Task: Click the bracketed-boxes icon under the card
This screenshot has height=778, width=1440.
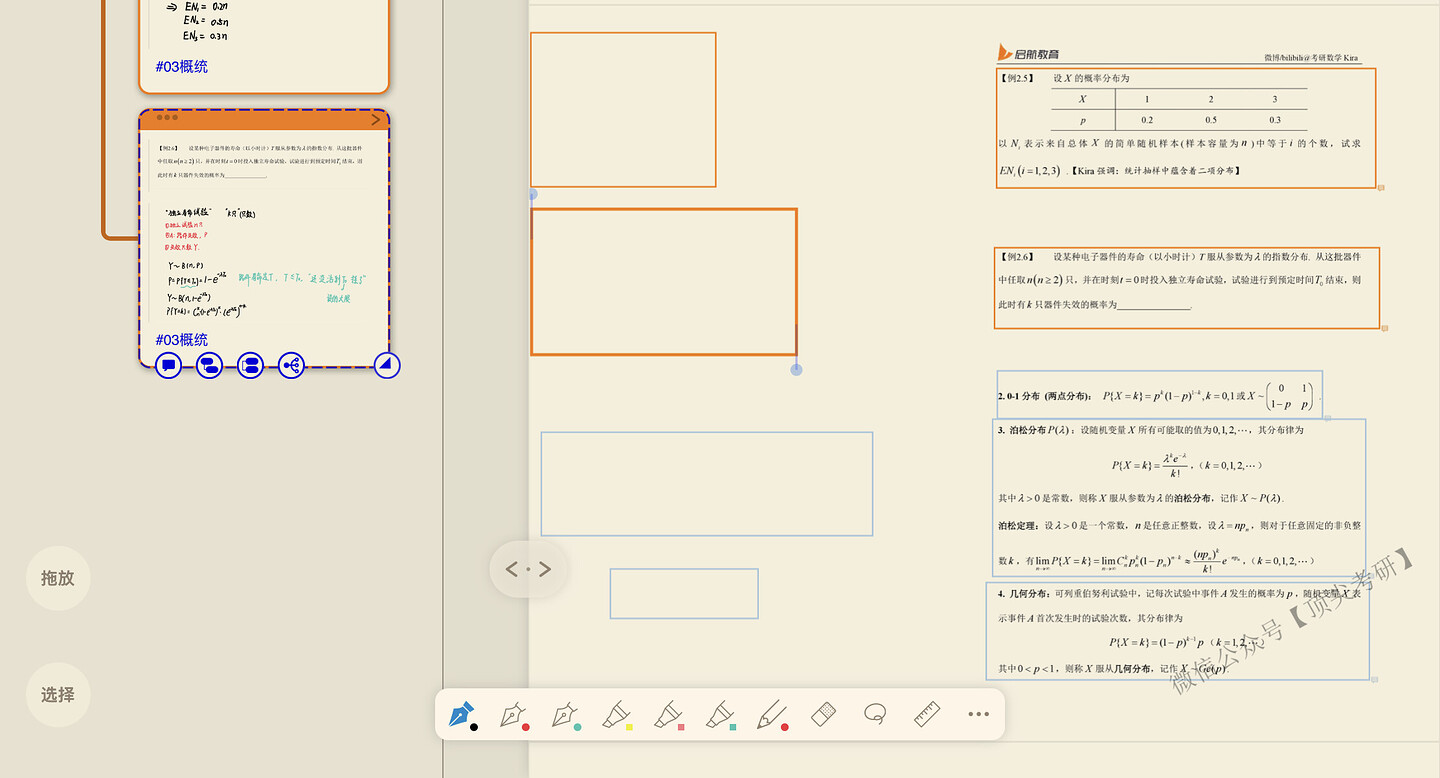Action: click(x=250, y=365)
